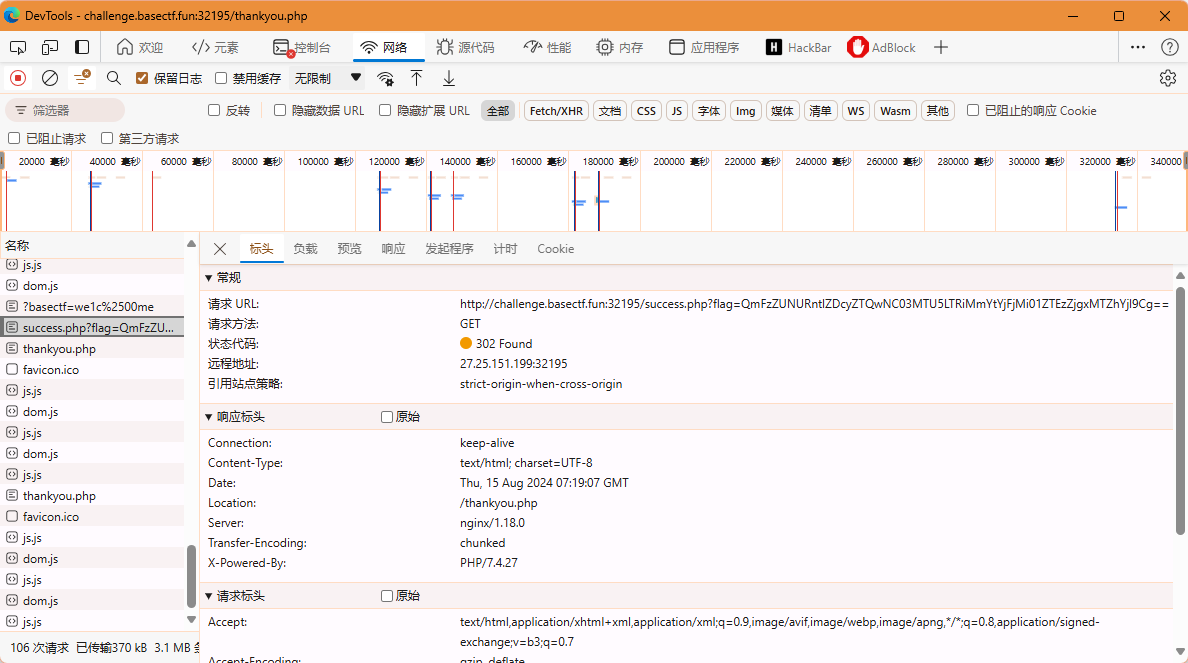Image resolution: width=1188 pixels, height=663 pixels.
Task: Click the 筛选器 filter input field
Action: (70, 111)
